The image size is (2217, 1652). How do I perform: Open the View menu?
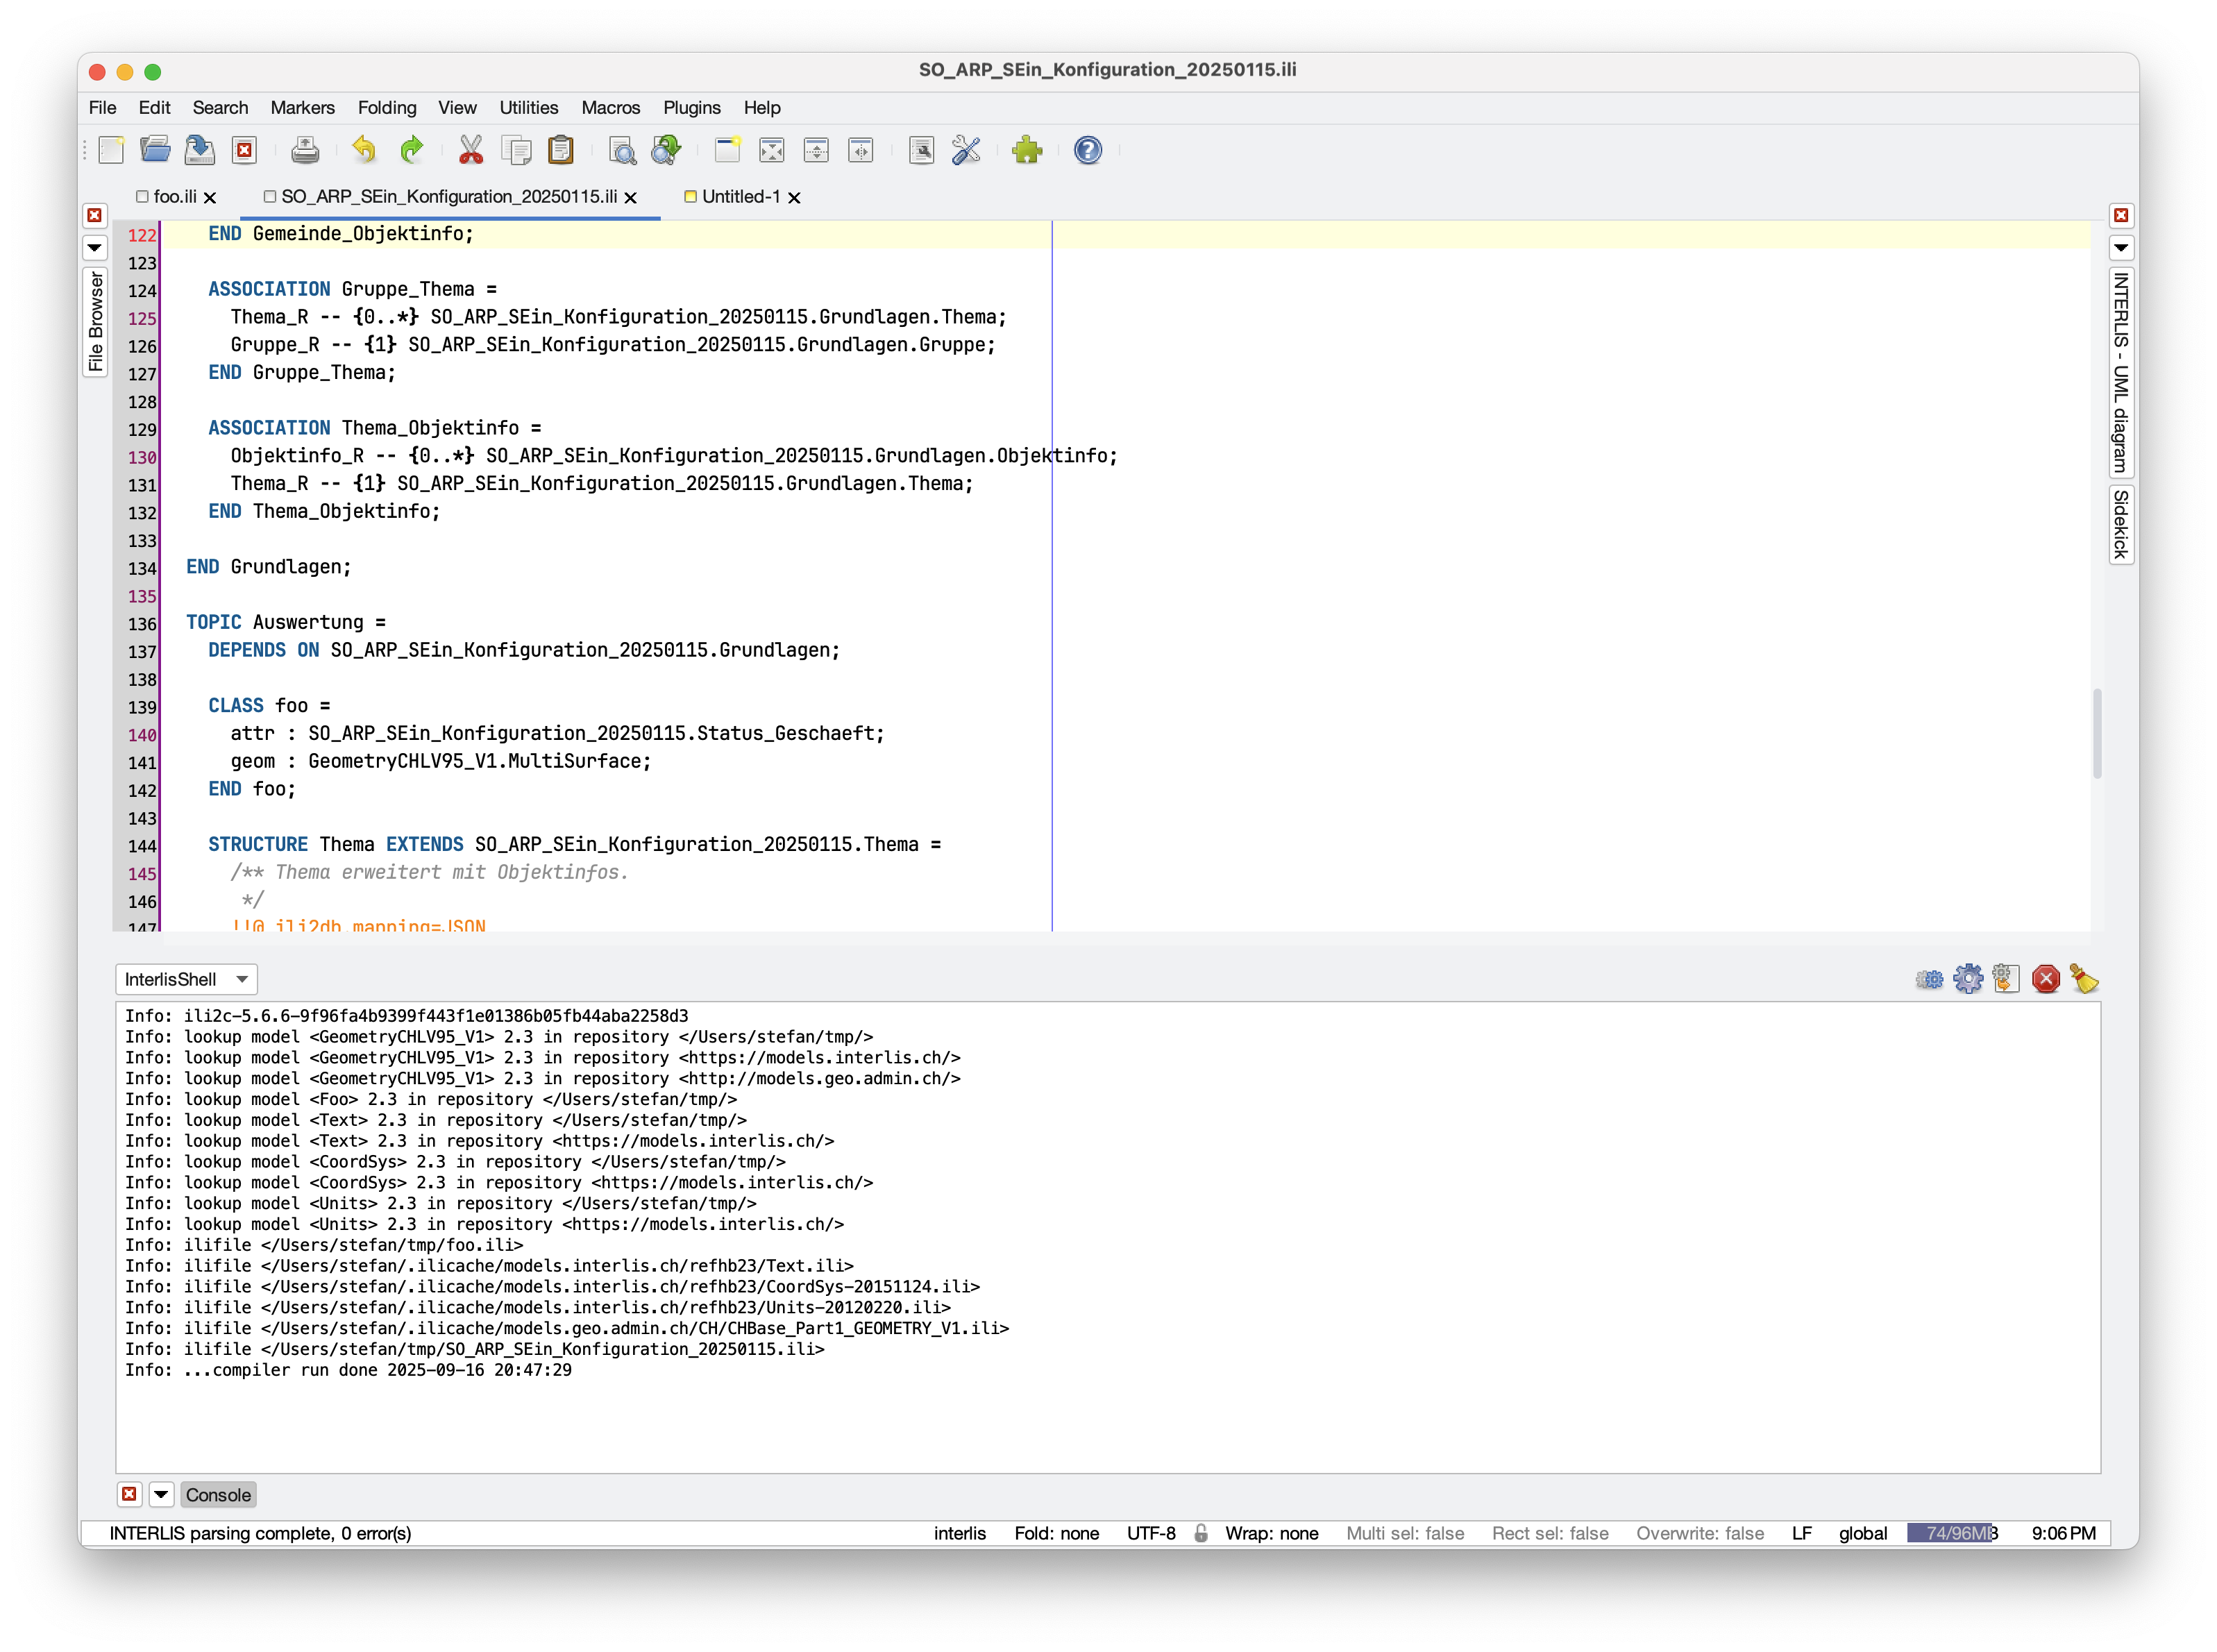point(457,108)
